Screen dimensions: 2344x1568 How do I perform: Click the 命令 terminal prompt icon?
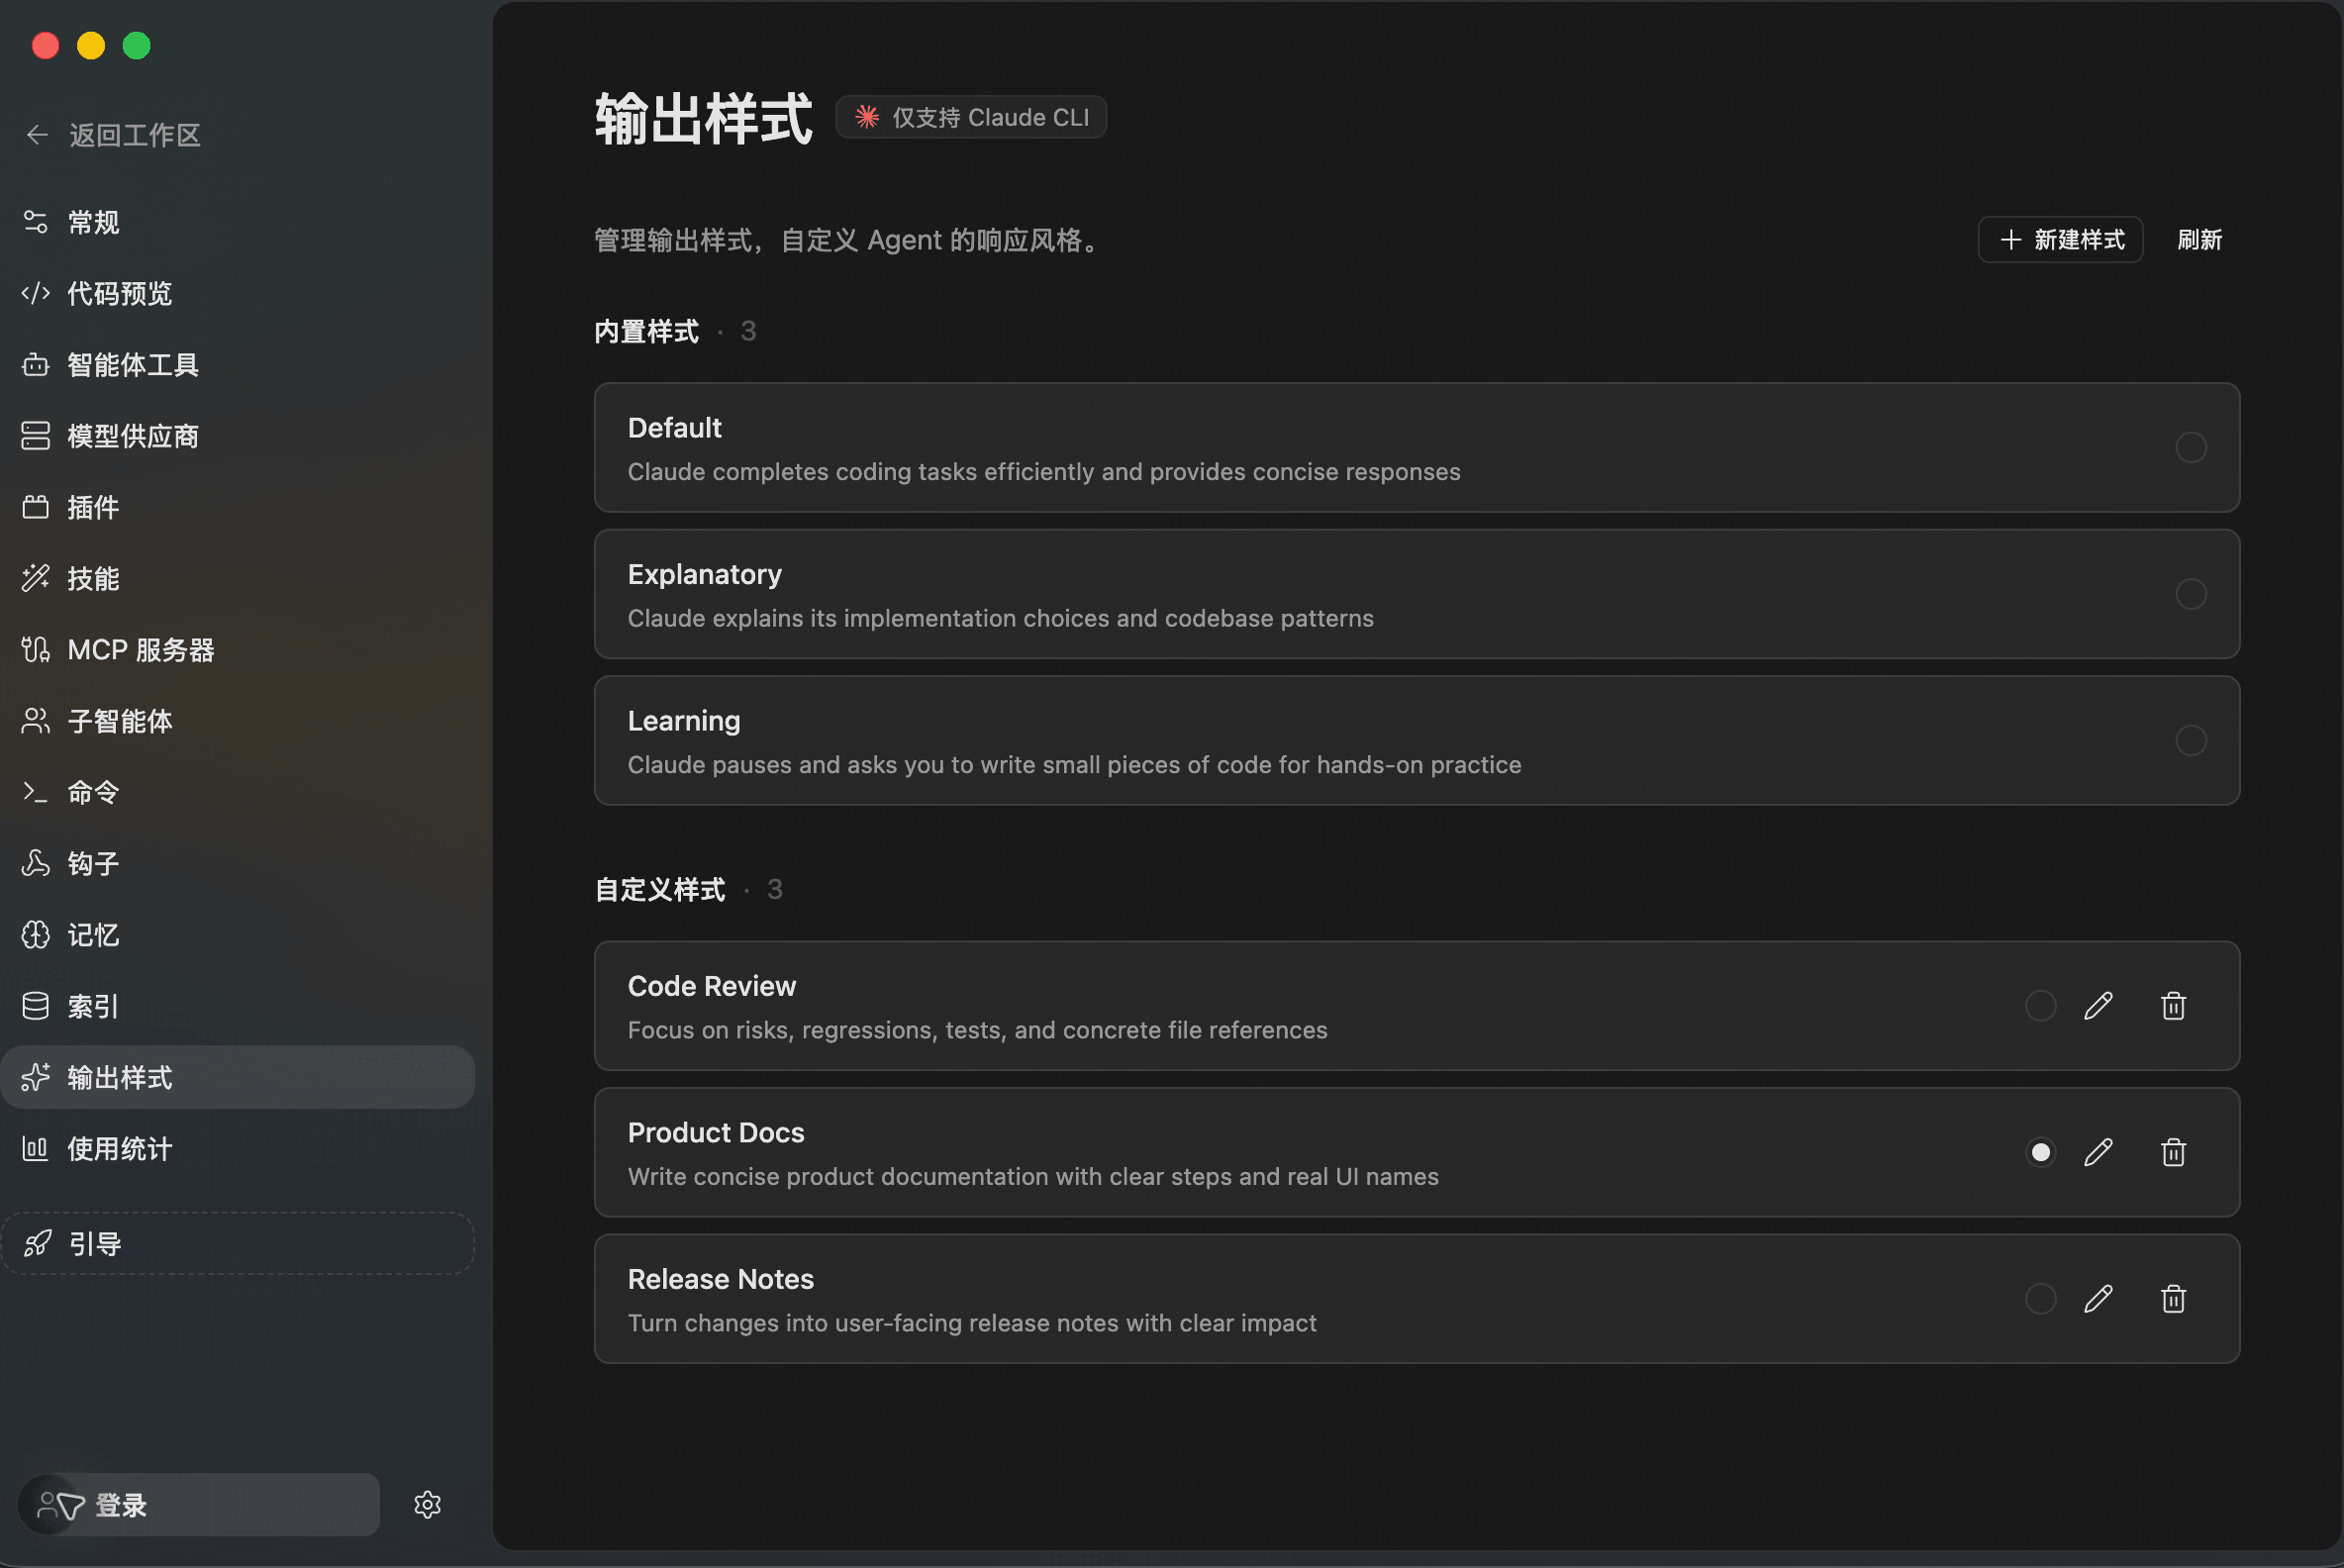pyautogui.click(x=36, y=792)
